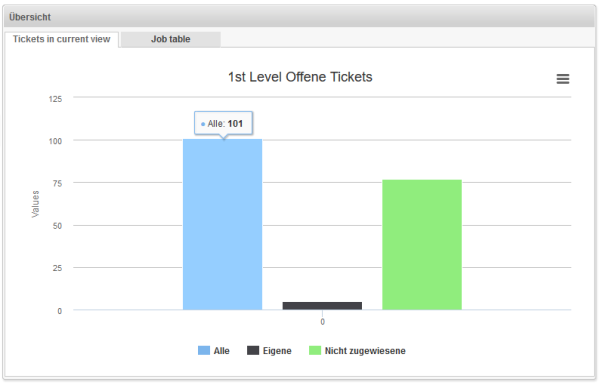Click the 125 y-axis label
The width and height of the screenshot is (600, 385).
point(55,99)
